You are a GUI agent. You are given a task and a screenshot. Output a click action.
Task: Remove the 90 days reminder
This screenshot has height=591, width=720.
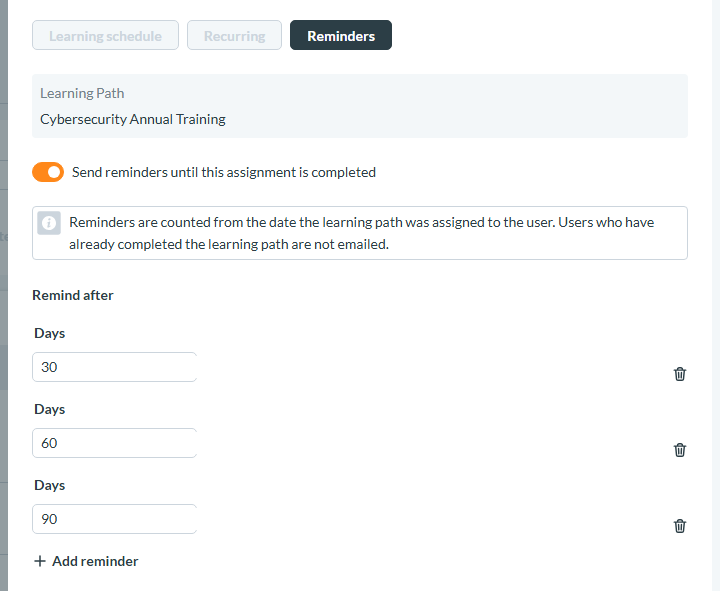click(680, 526)
